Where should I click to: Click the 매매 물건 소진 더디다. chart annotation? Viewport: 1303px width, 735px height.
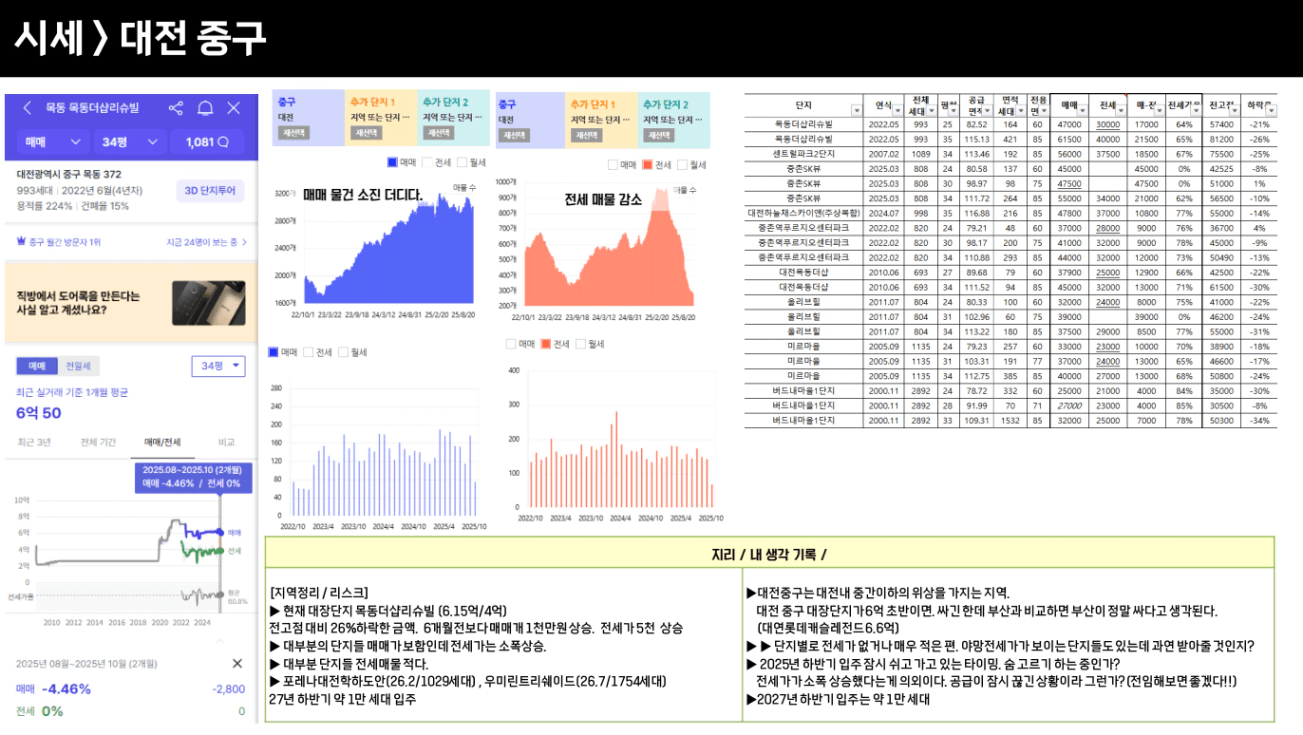(x=363, y=195)
